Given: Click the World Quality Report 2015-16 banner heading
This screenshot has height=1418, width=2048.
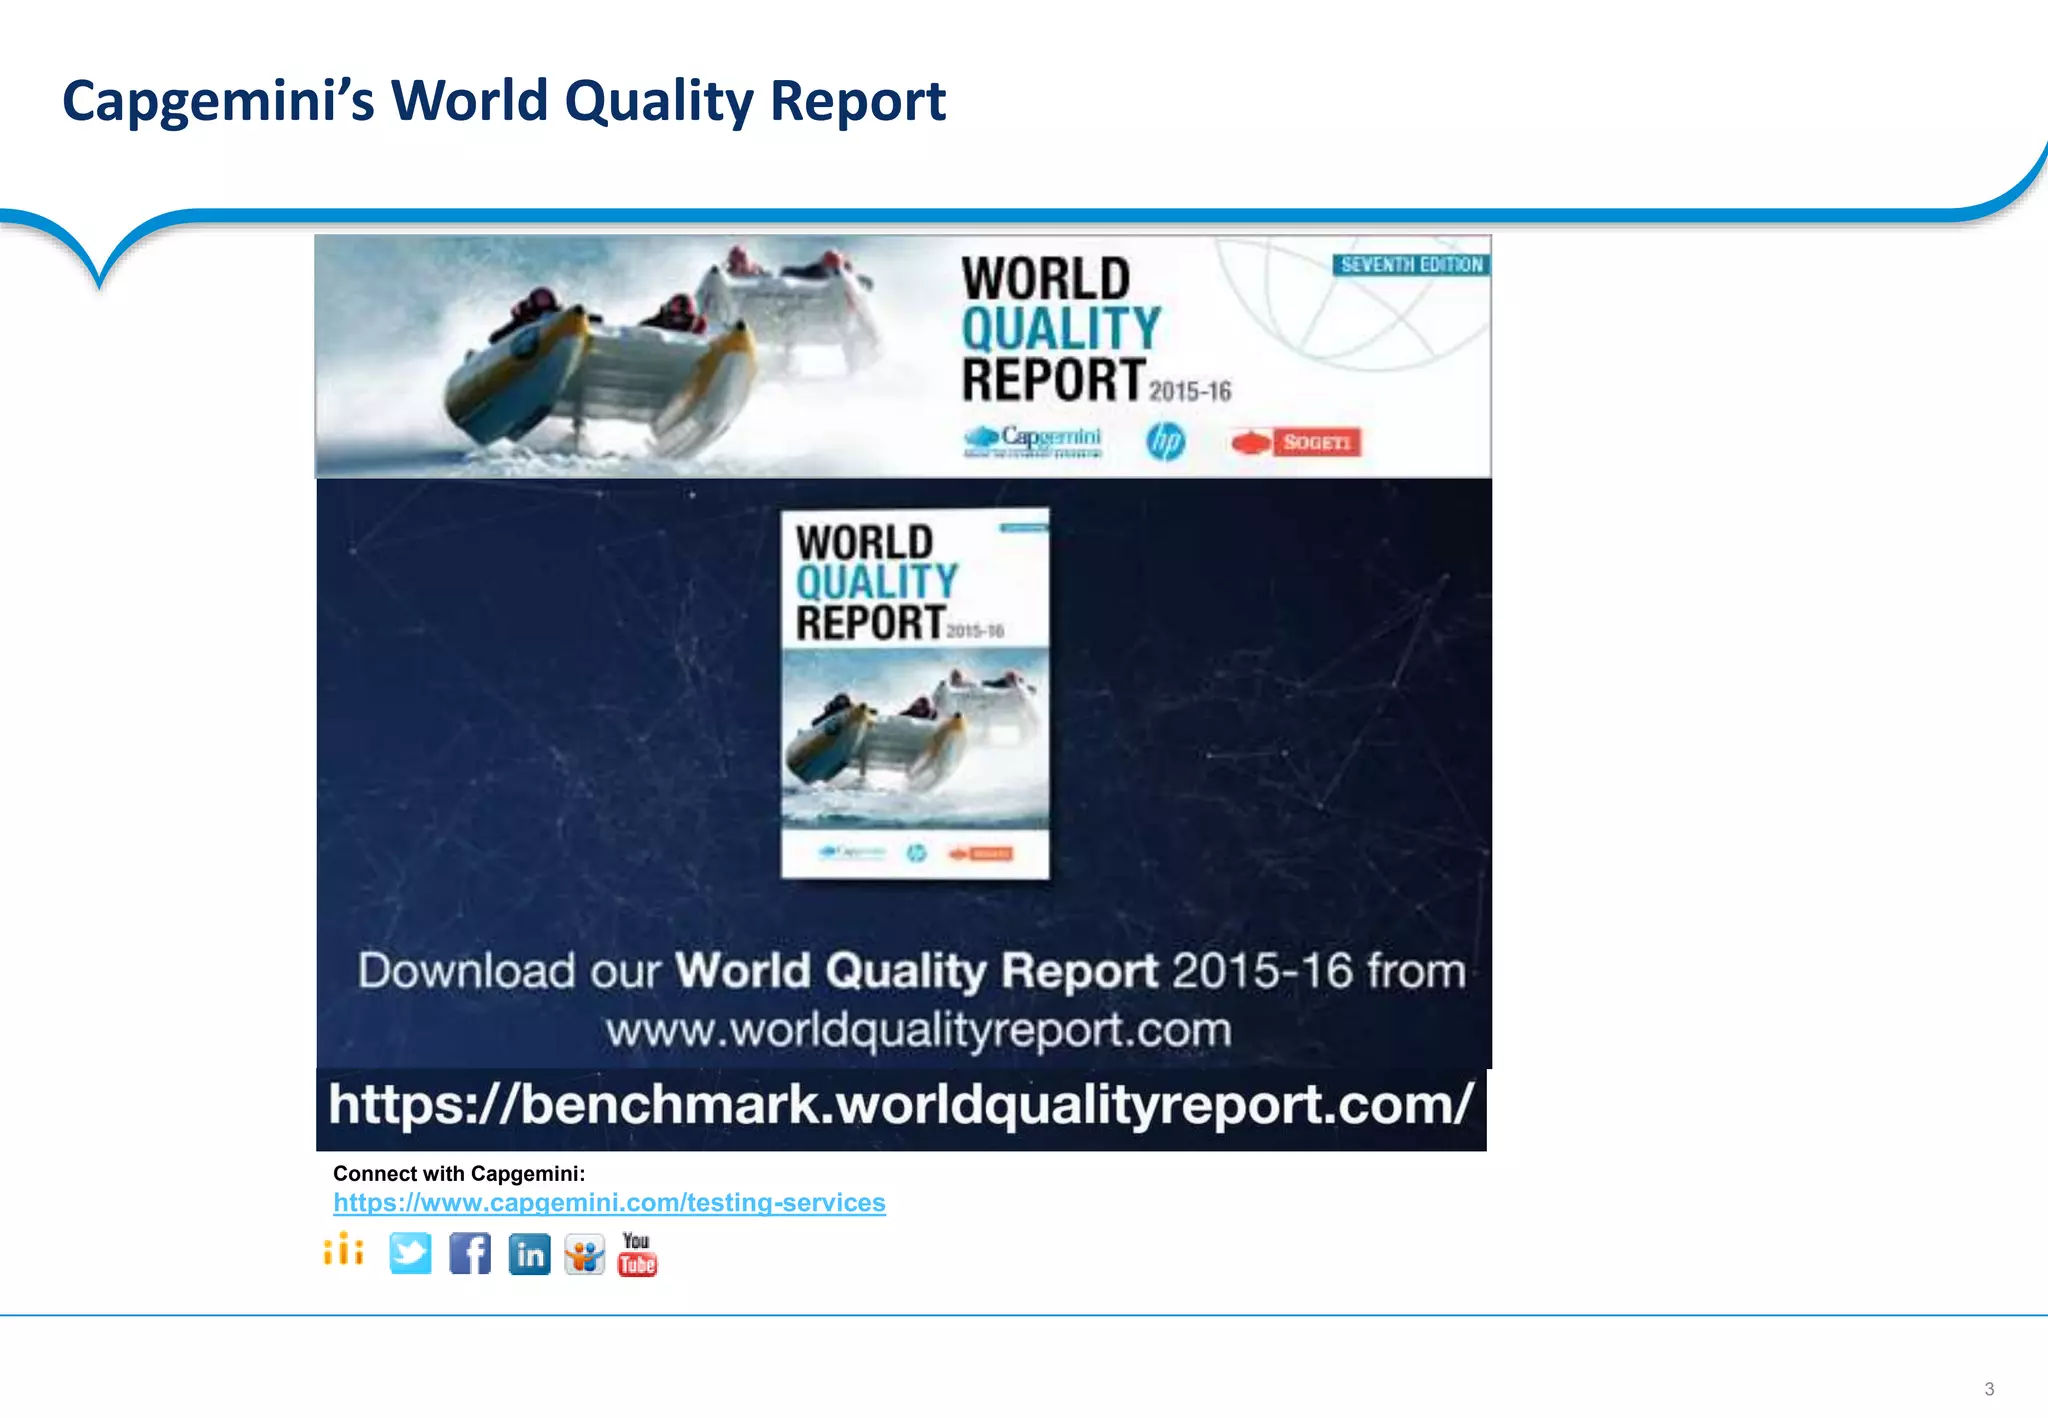Looking at the screenshot, I should [1096, 329].
